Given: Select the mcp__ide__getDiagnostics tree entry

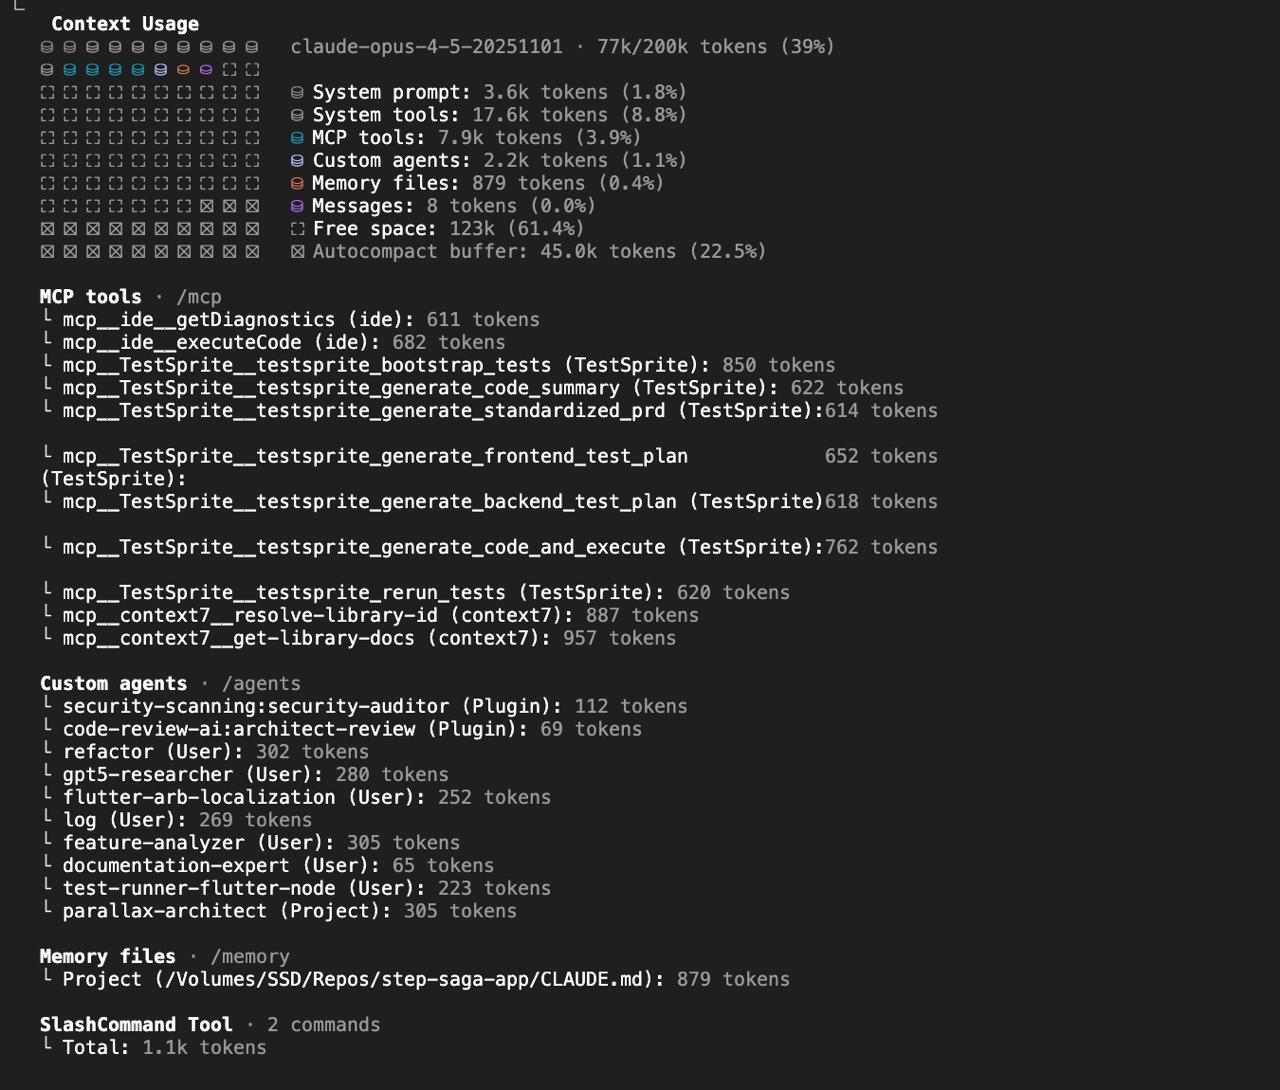Looking at the screenshot, I should tap(290, 320).
